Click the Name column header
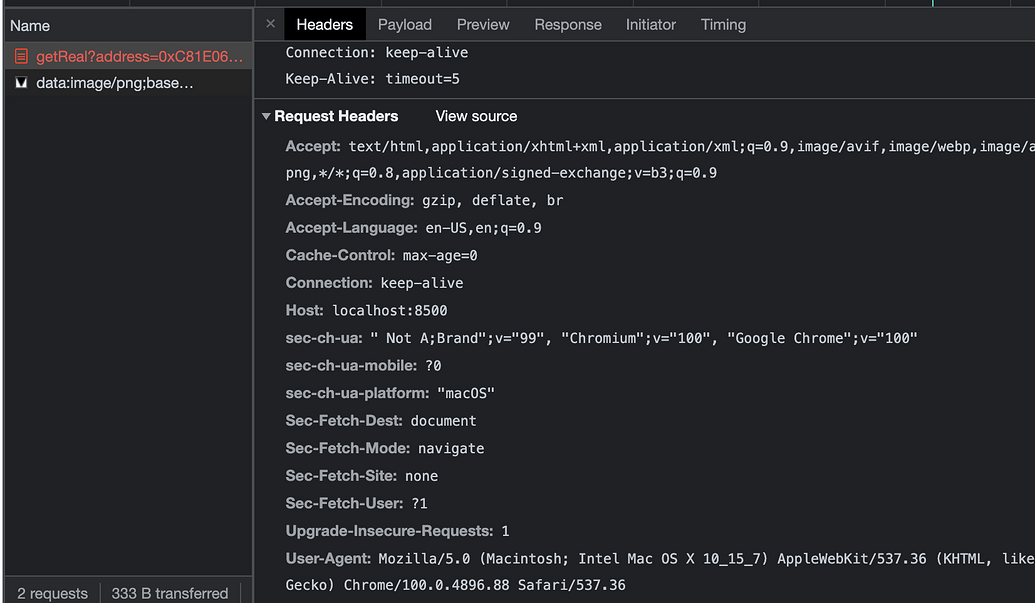Screen dimensions: 1035x603 (30, 25)
